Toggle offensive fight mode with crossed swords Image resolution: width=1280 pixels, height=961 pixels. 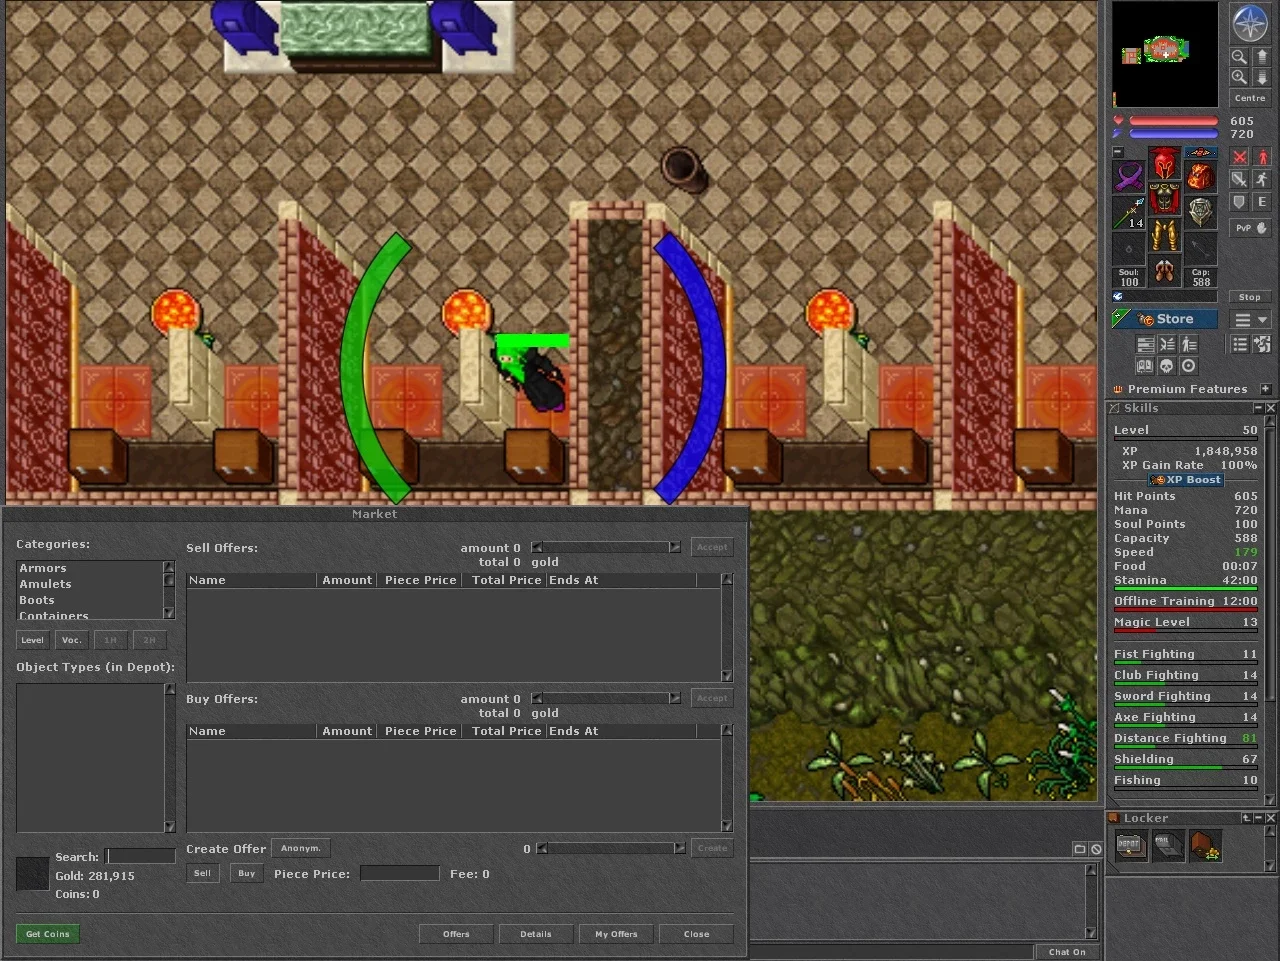point(1240,157)
